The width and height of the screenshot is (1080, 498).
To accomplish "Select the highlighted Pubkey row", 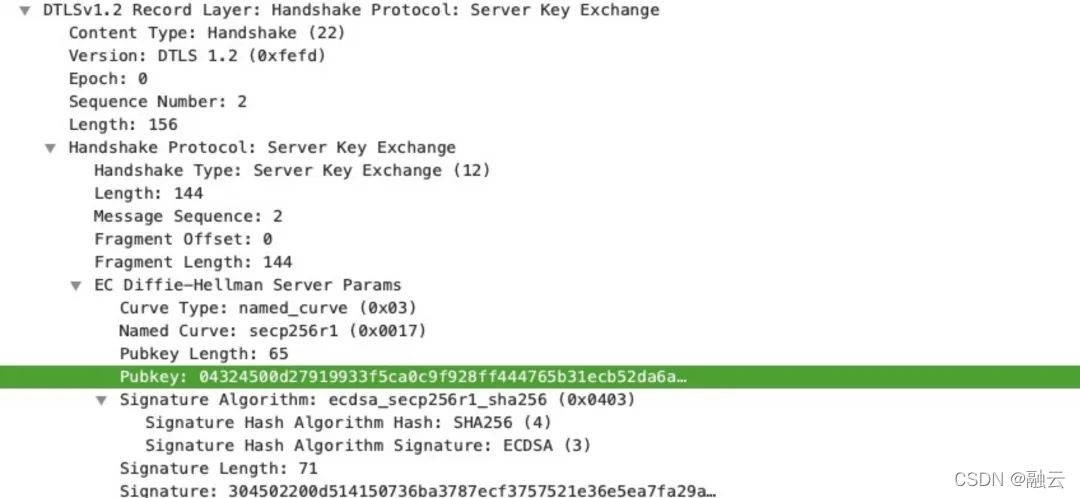I will point(540,377).
